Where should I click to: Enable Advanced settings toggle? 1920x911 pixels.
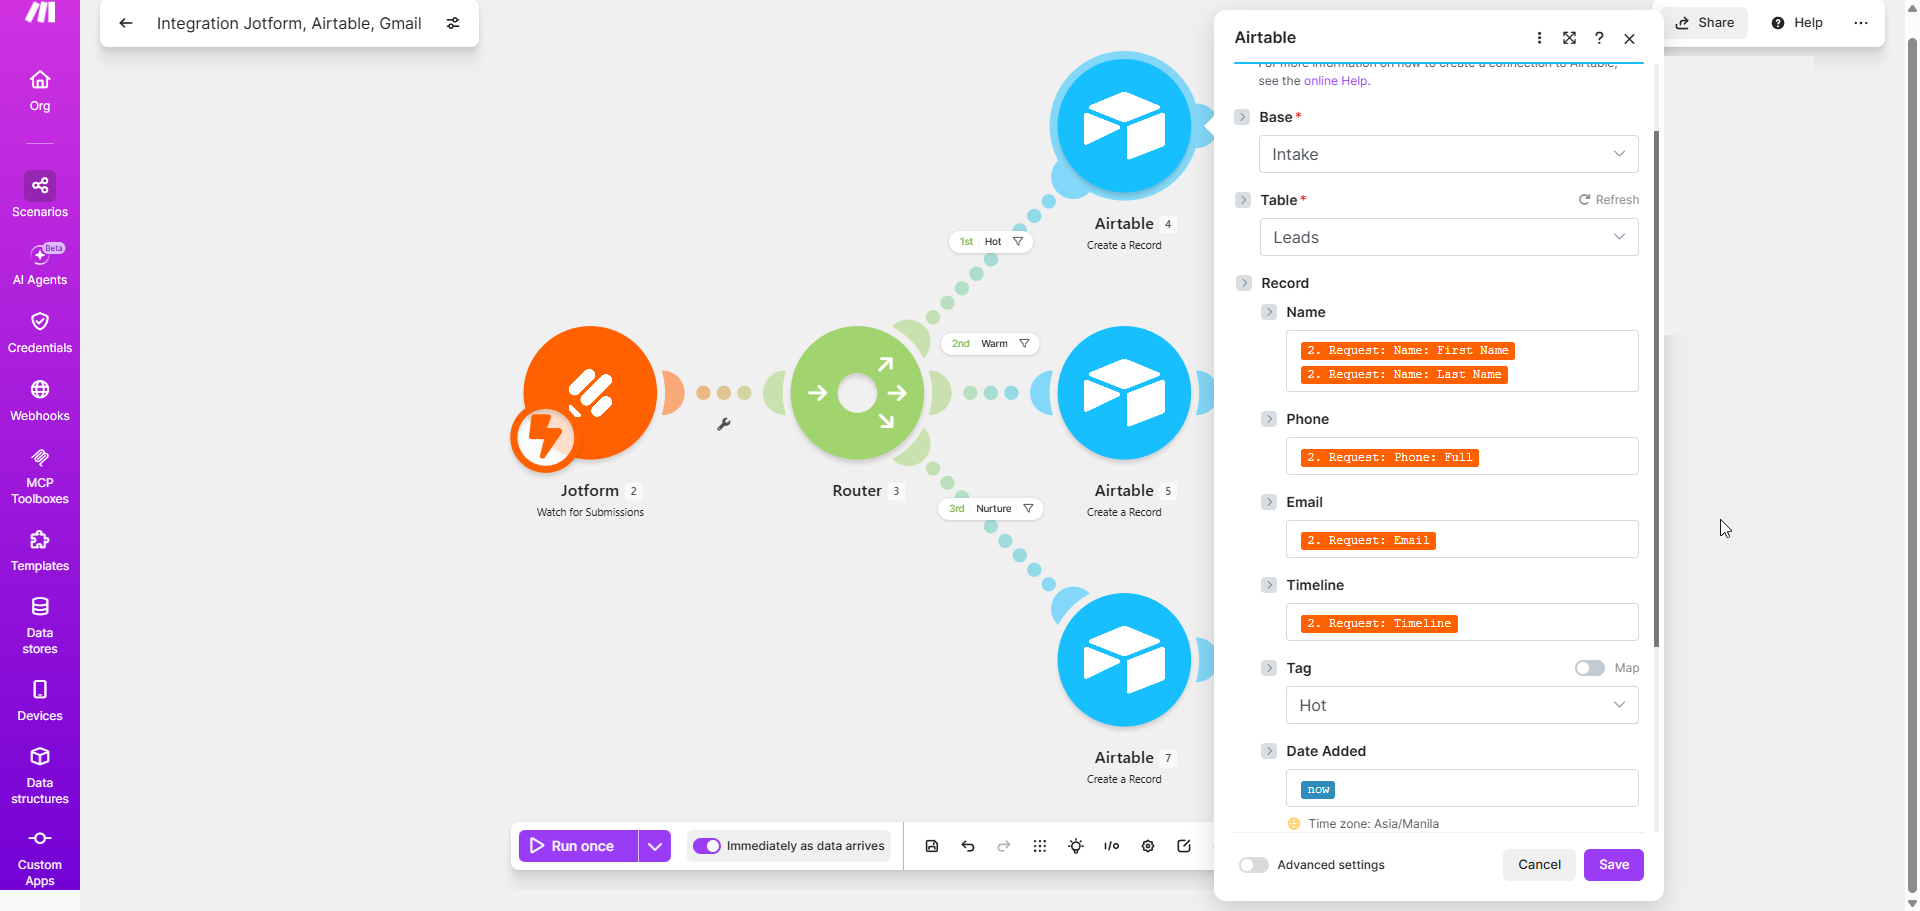tap(1253, 865)
